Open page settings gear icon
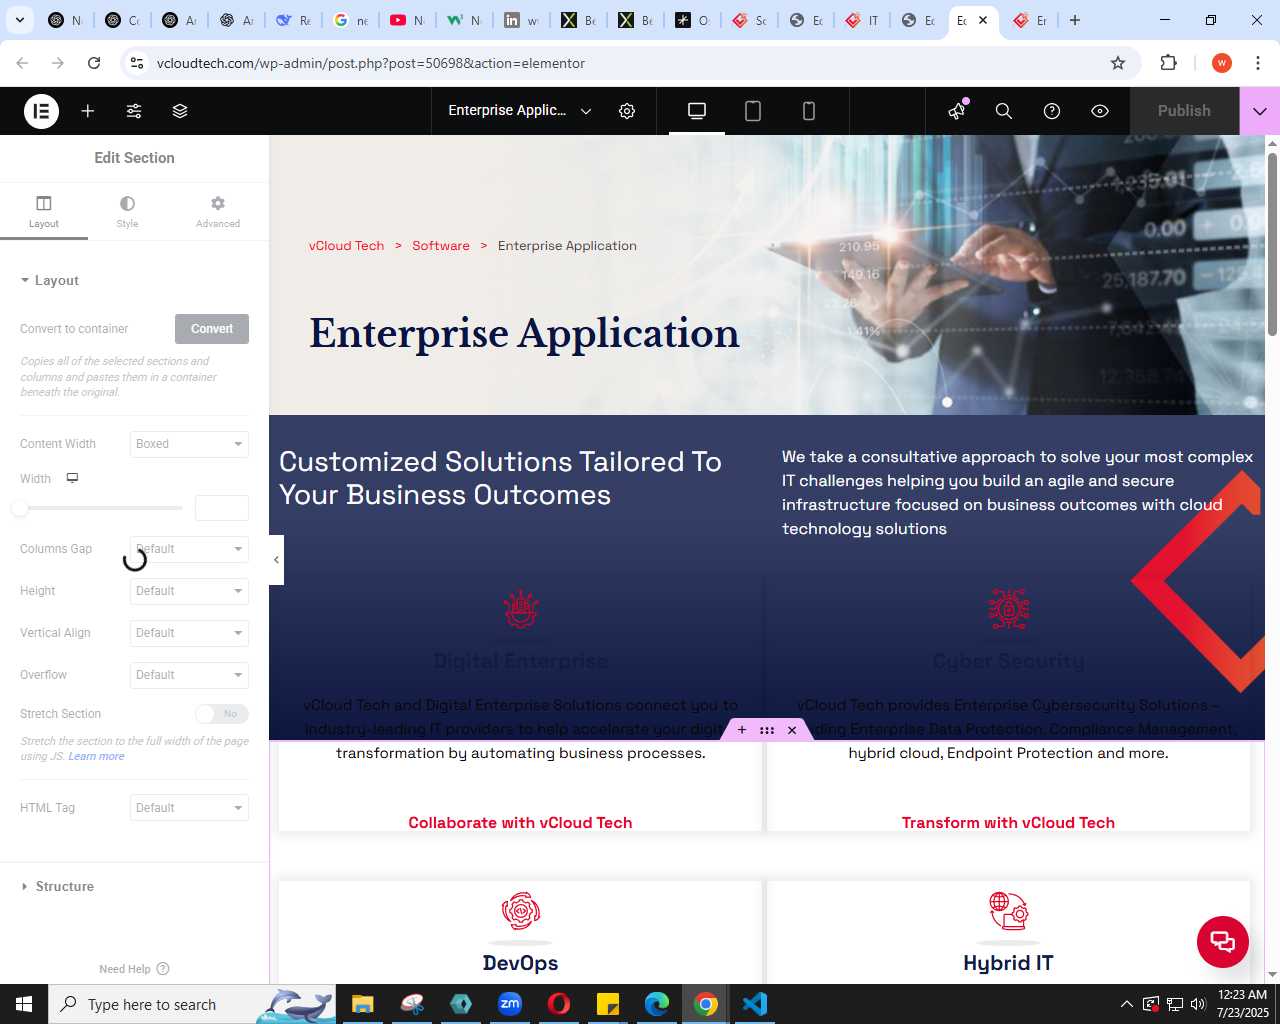The image size is (1280, 1024). click(627, 111)
